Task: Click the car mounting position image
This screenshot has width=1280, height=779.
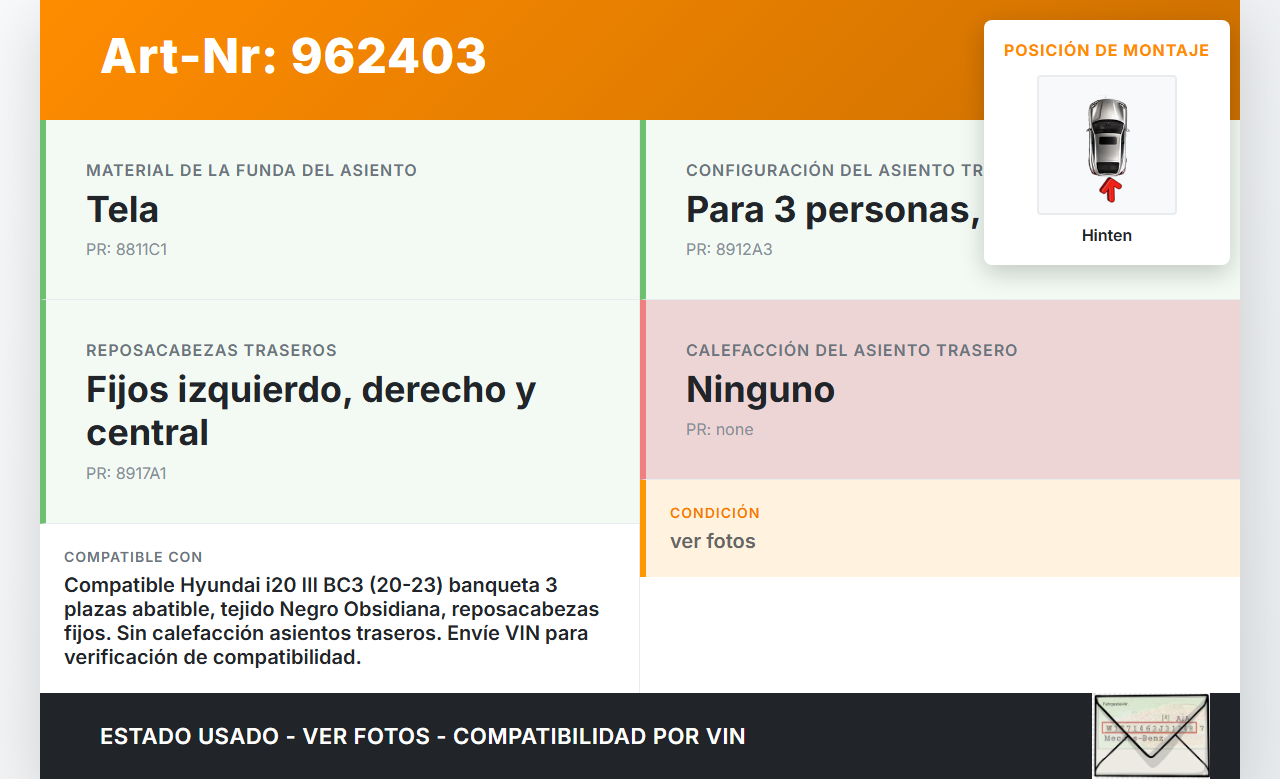Action: [x=1107, y=145]
